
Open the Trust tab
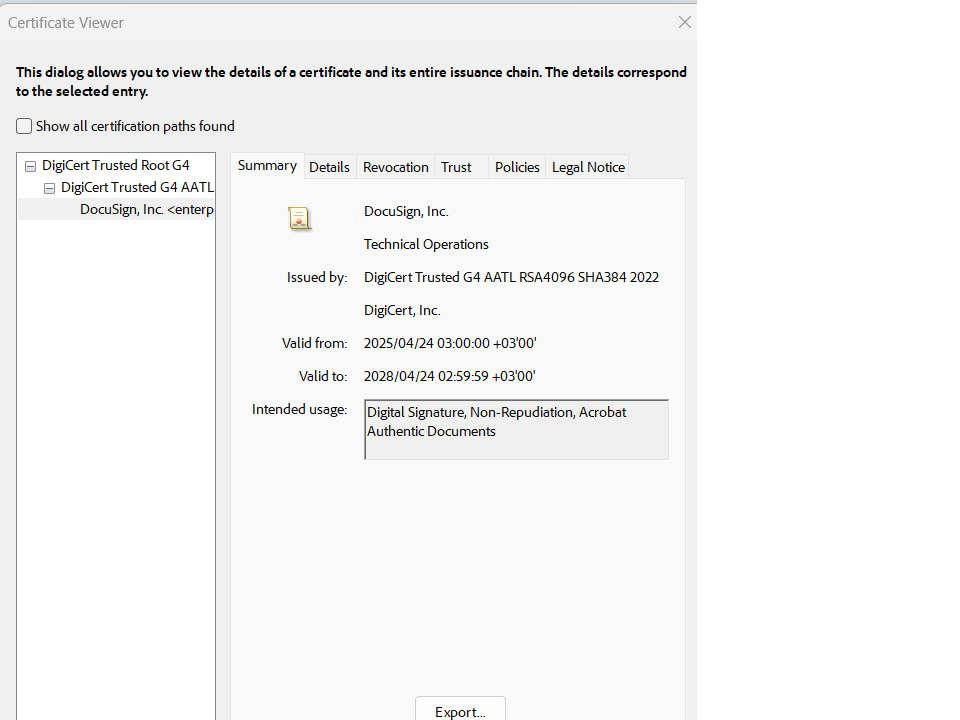(x=456, y=167)
